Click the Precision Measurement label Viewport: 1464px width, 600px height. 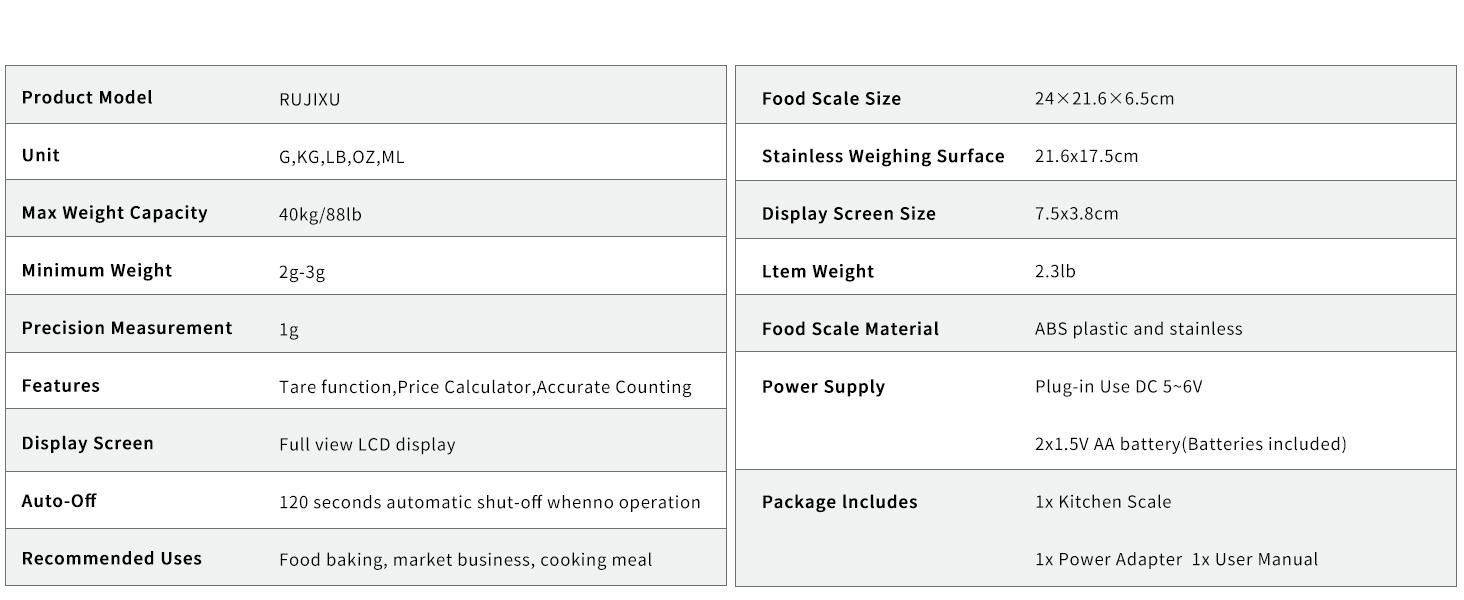tap(127, 328)
